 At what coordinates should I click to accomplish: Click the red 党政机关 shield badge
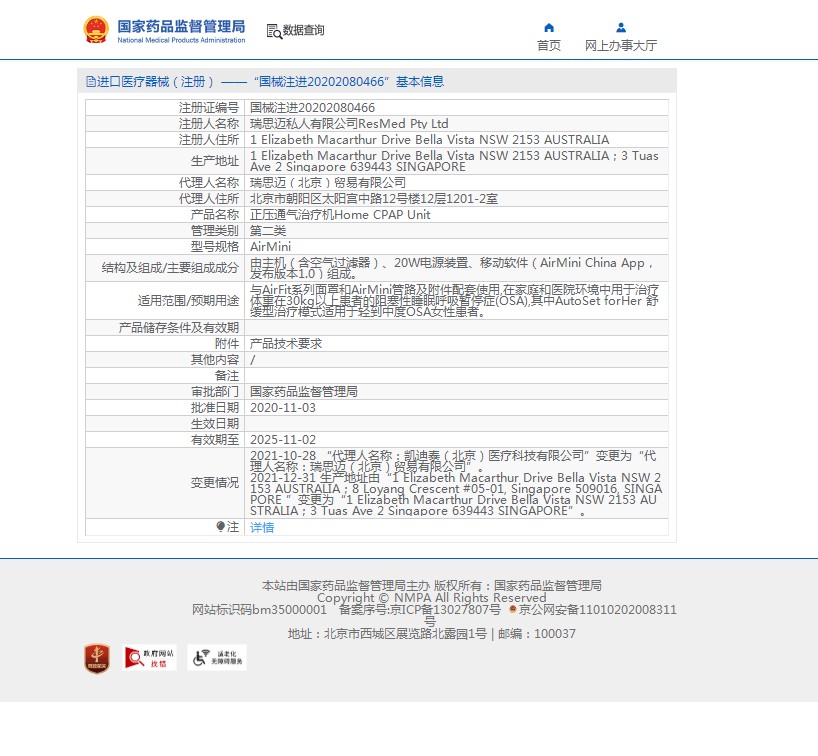coord(97,658)
